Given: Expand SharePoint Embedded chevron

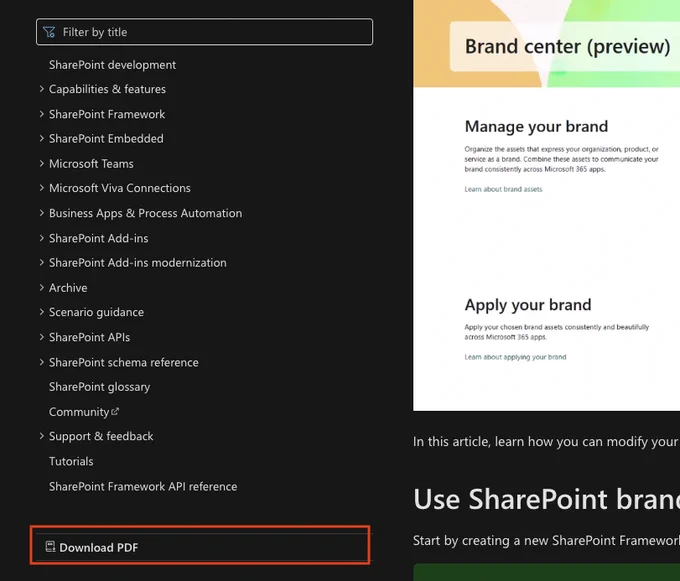Looking at the screenshot, I should [x=42, y=138].
